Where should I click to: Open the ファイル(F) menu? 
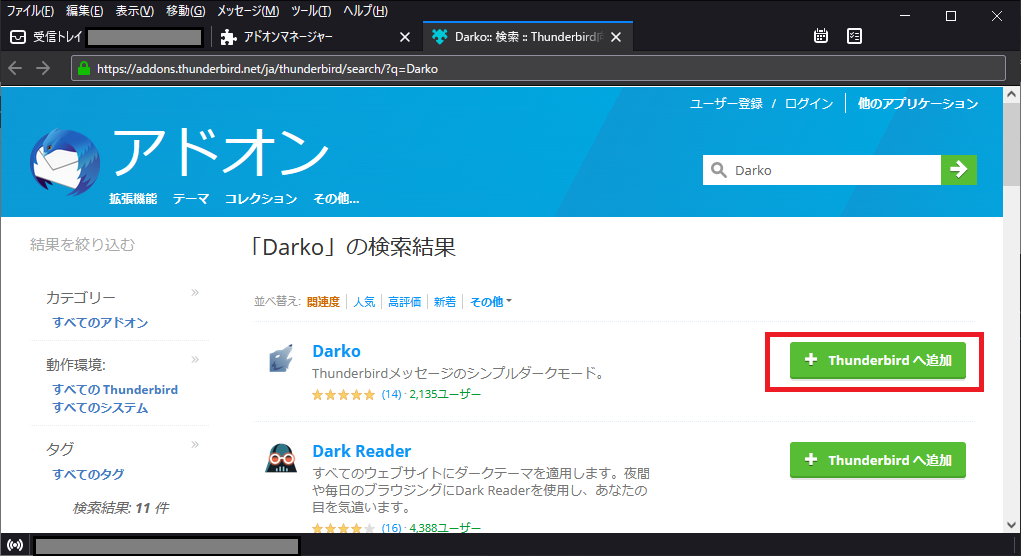(x=31, y=10)
